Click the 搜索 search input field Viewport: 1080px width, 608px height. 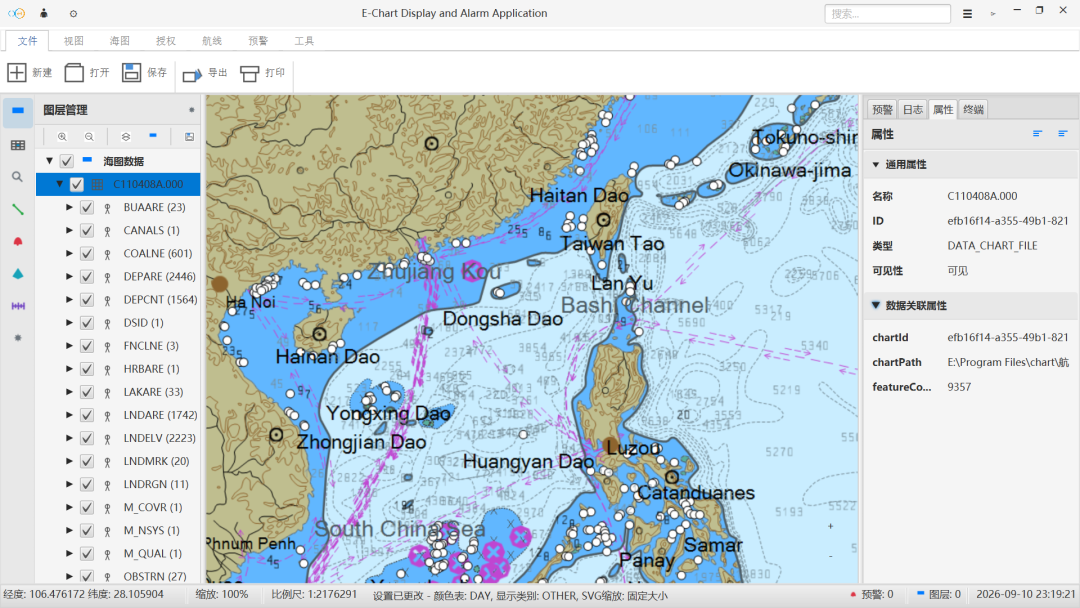[x=887, y=14]
